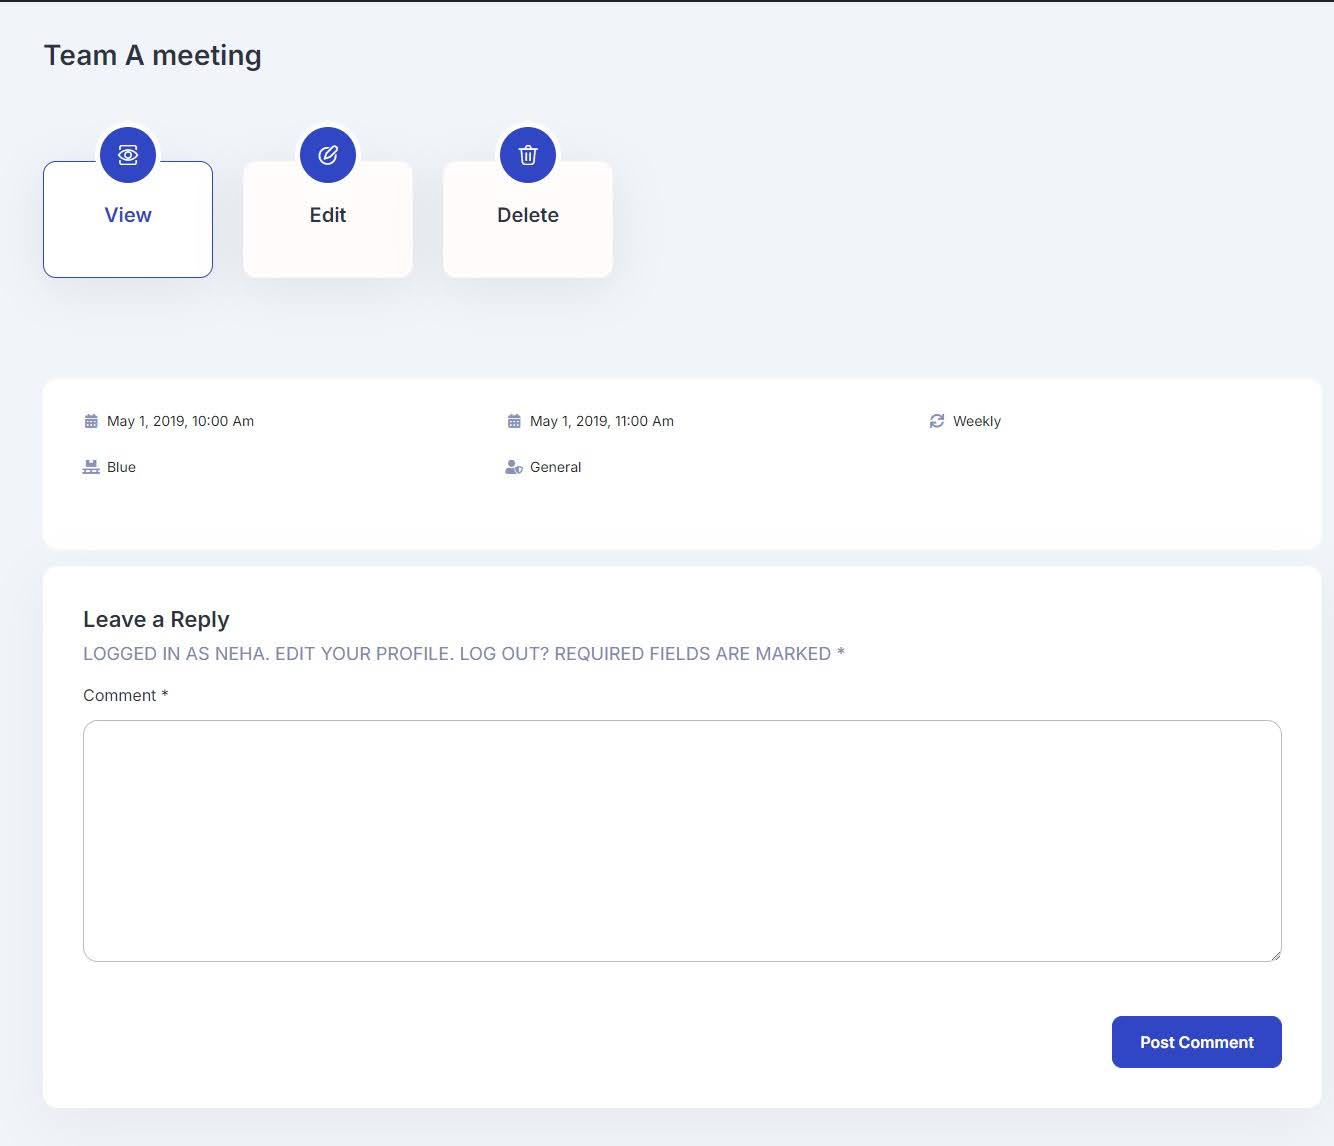The width and height of the screenshot is (1334, 1146).
Task: Click the 'May 1, 2019, 11:00 Am' end time text
Action: [x=602, y=421]
